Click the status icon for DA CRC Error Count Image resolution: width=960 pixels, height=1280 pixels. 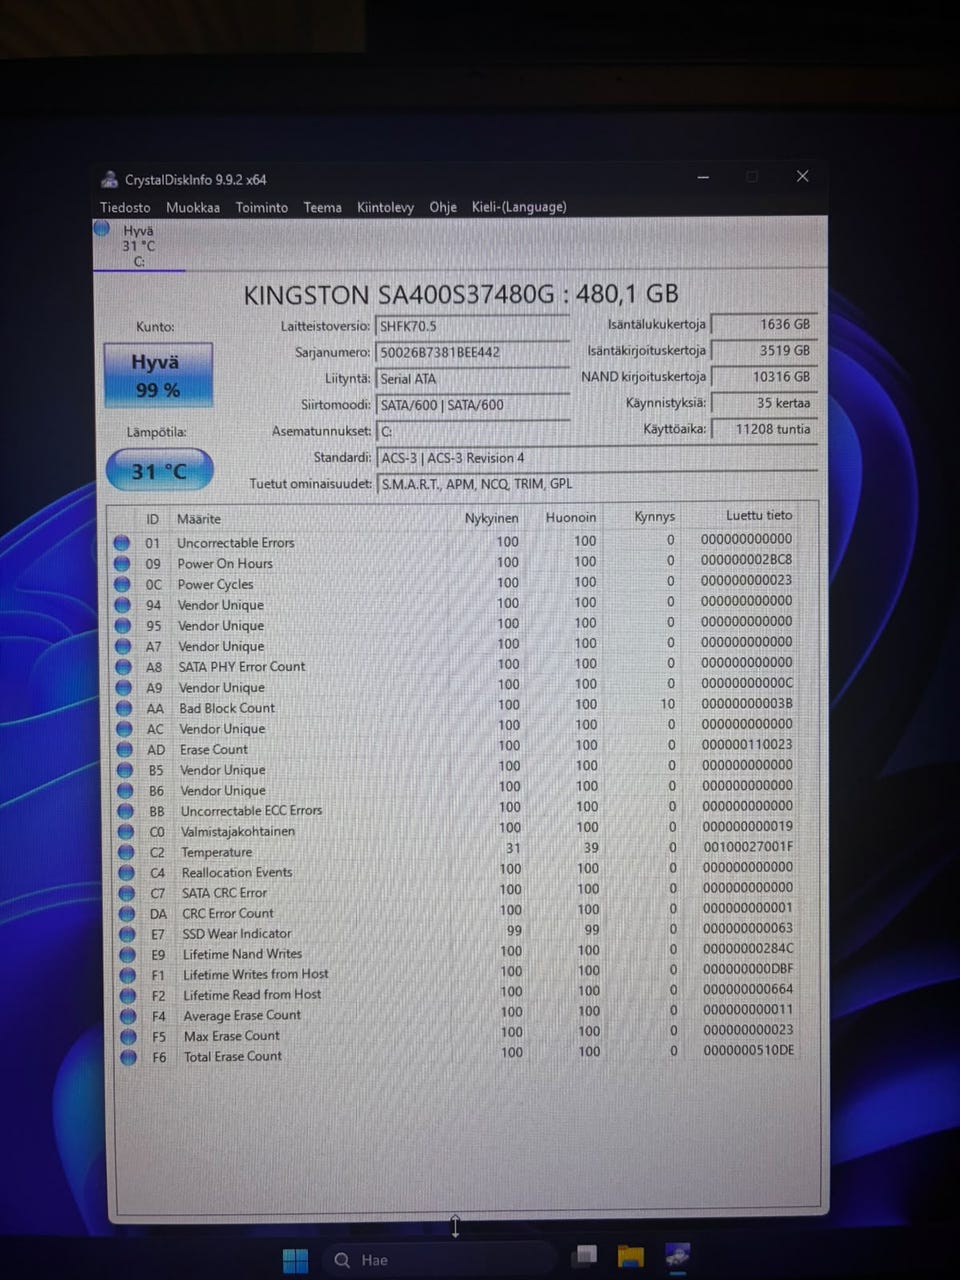(x=127, y=913)
